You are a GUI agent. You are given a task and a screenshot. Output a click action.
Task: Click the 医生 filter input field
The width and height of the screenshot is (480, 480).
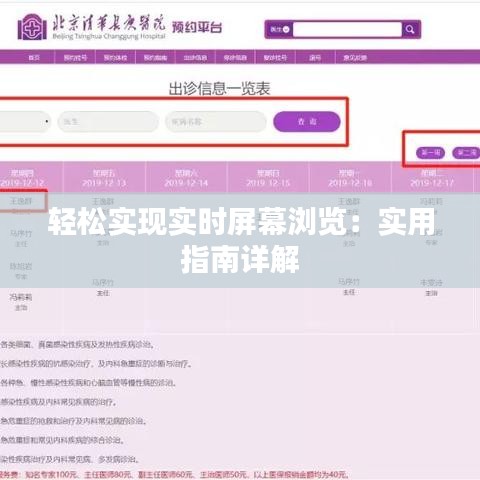click(108, 122)
